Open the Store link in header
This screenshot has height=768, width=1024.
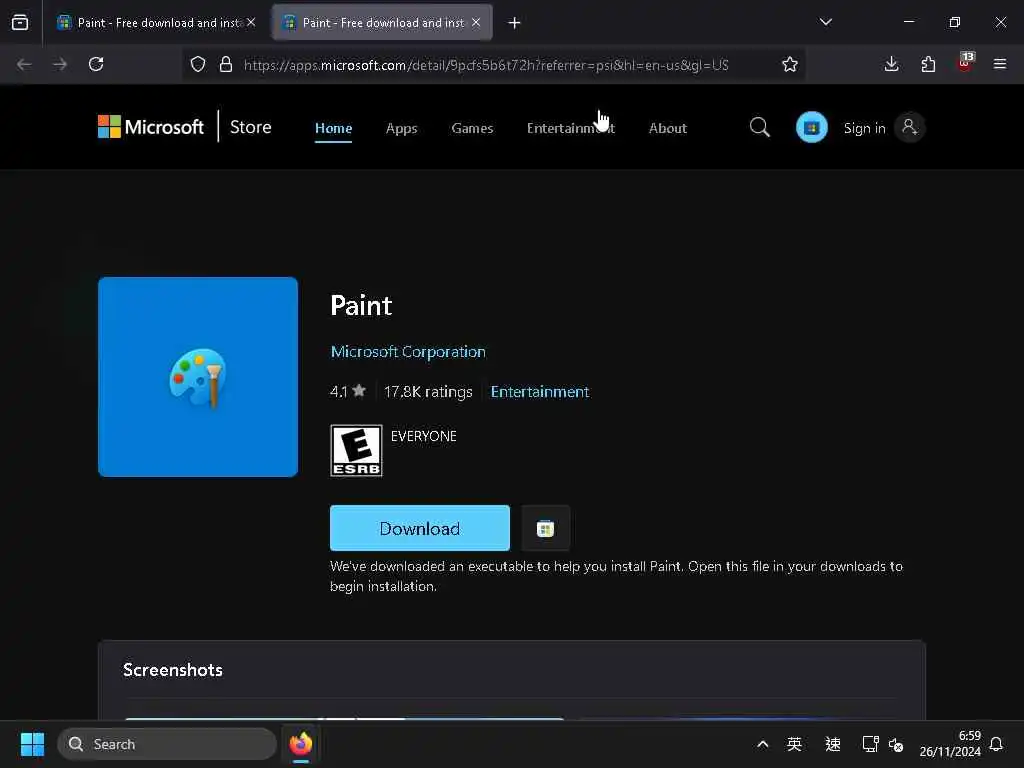pos(251,127)
